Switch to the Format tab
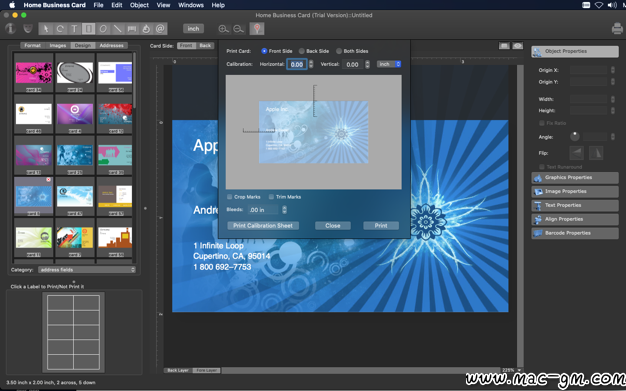Viewport: 626px width, 391px height. pos(32,46)
